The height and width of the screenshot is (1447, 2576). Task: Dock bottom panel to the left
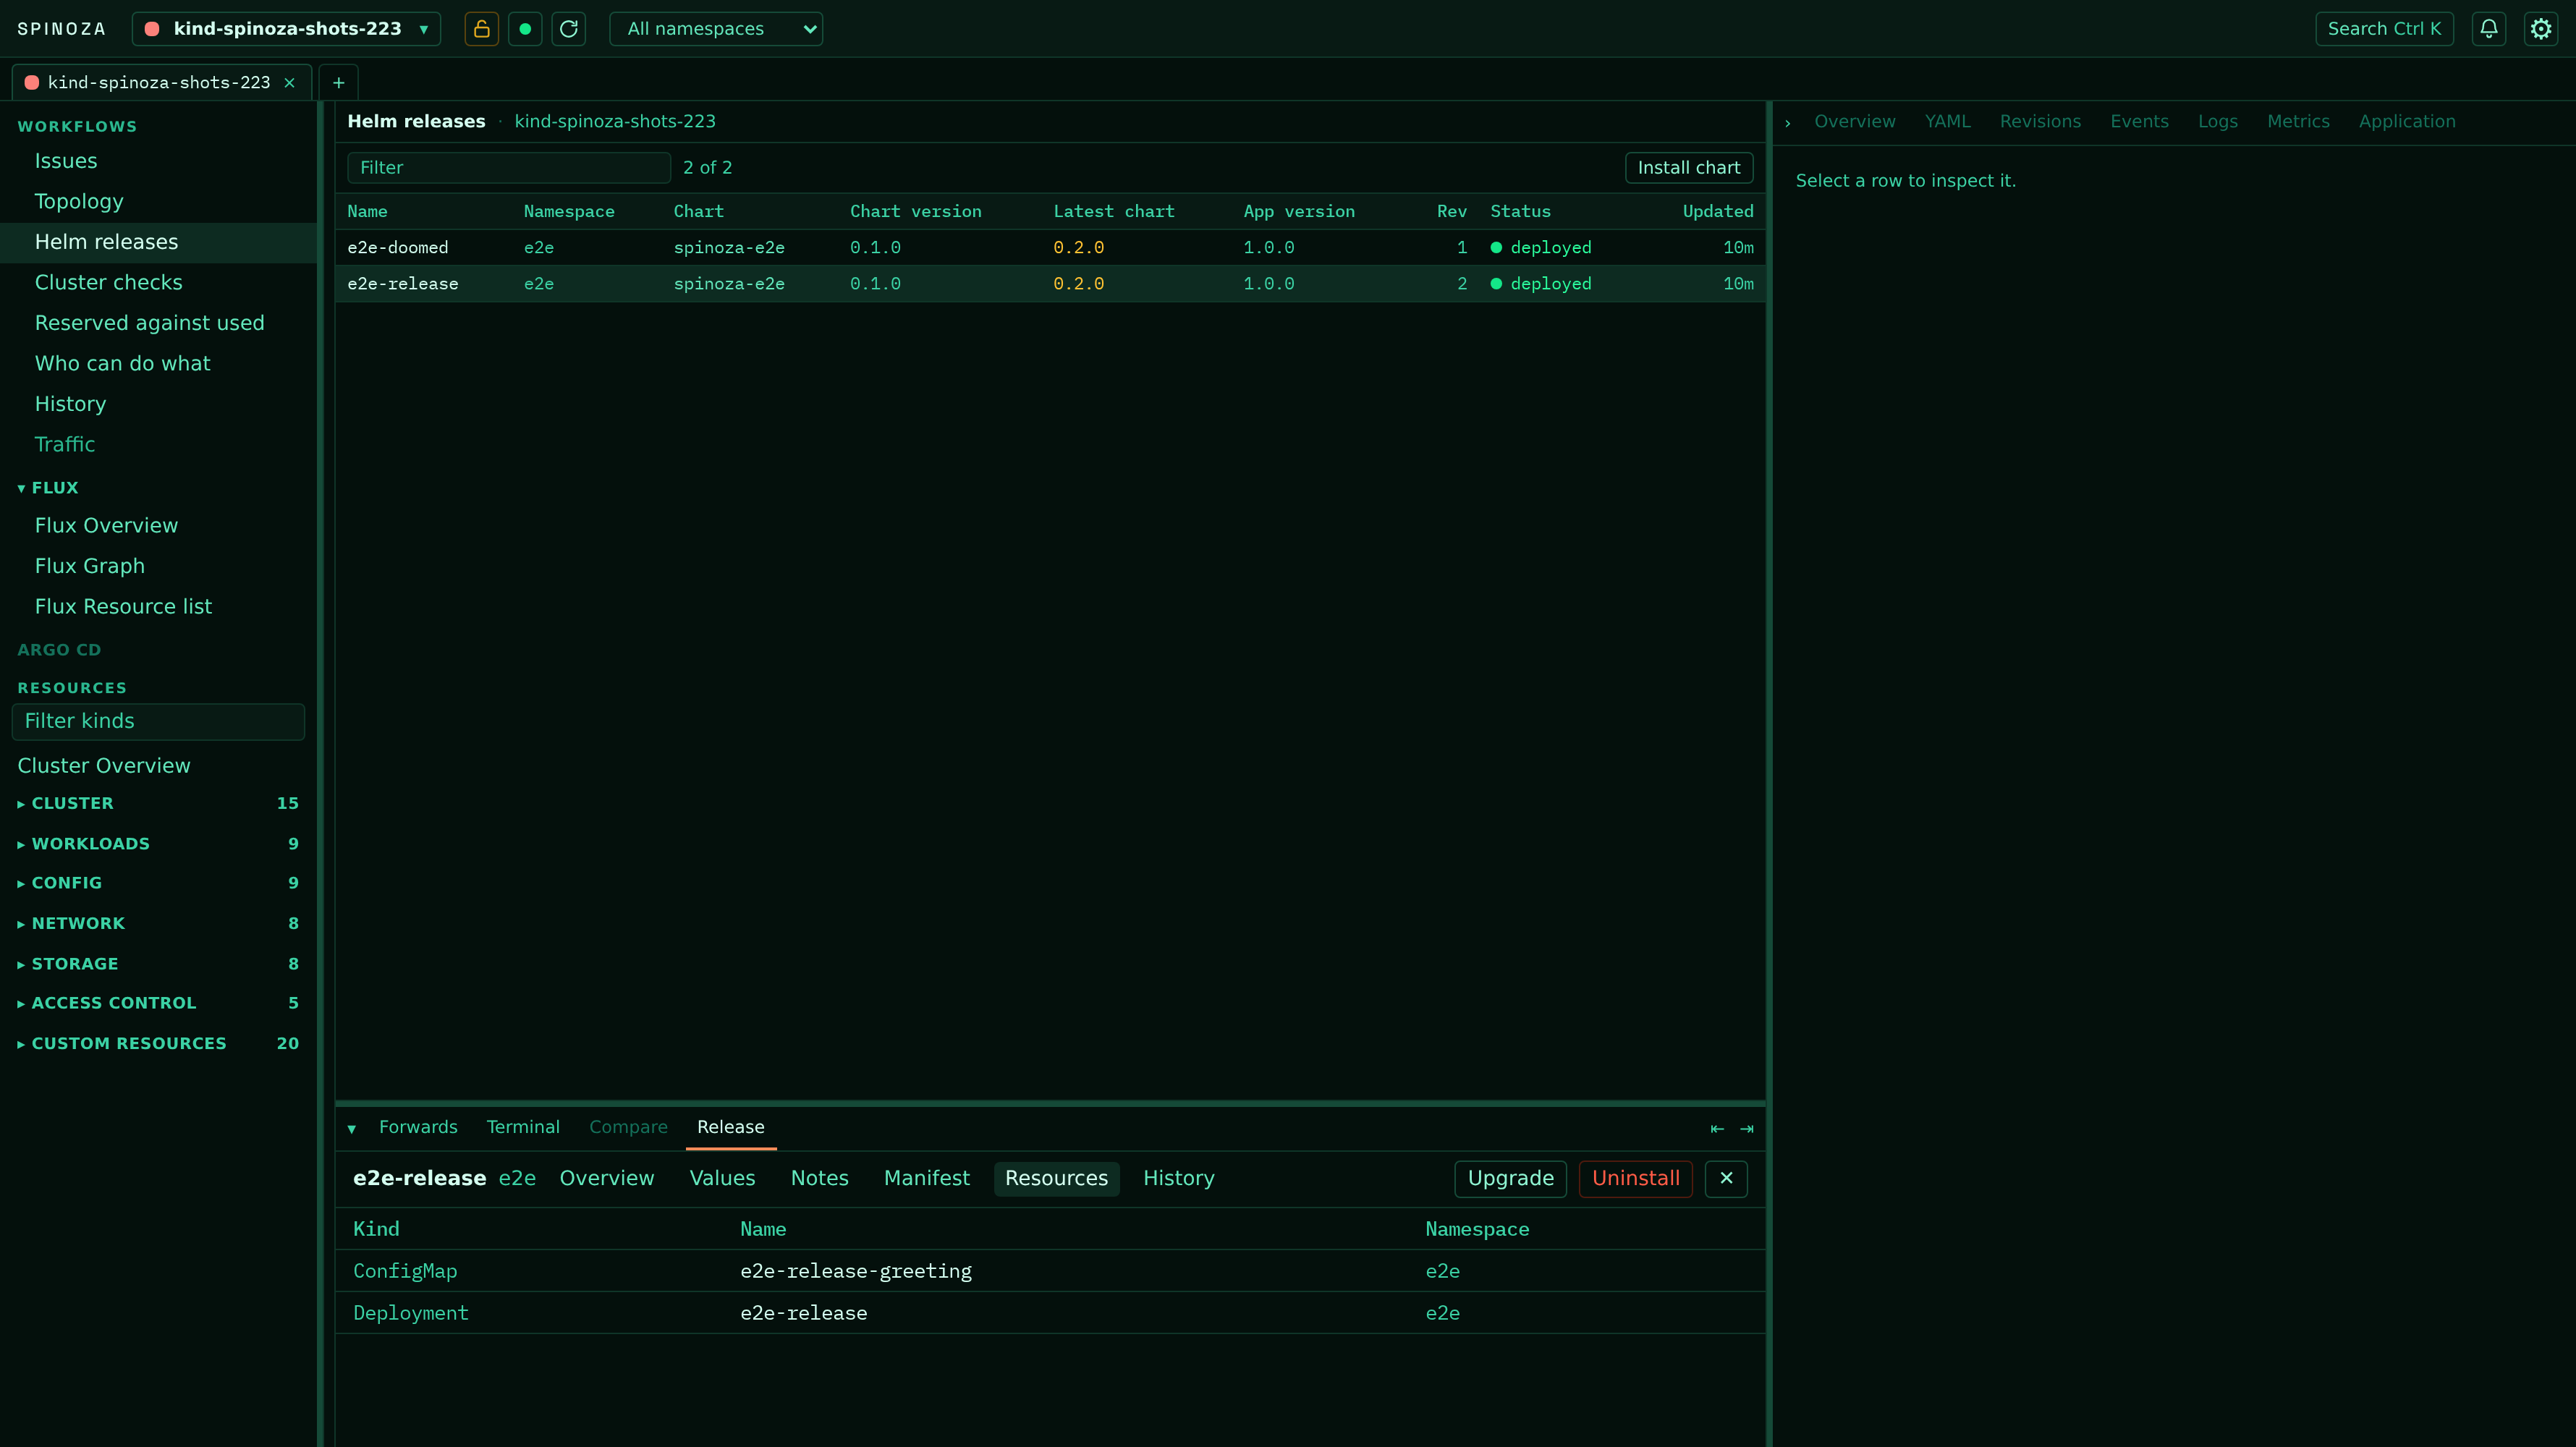1717,1129
